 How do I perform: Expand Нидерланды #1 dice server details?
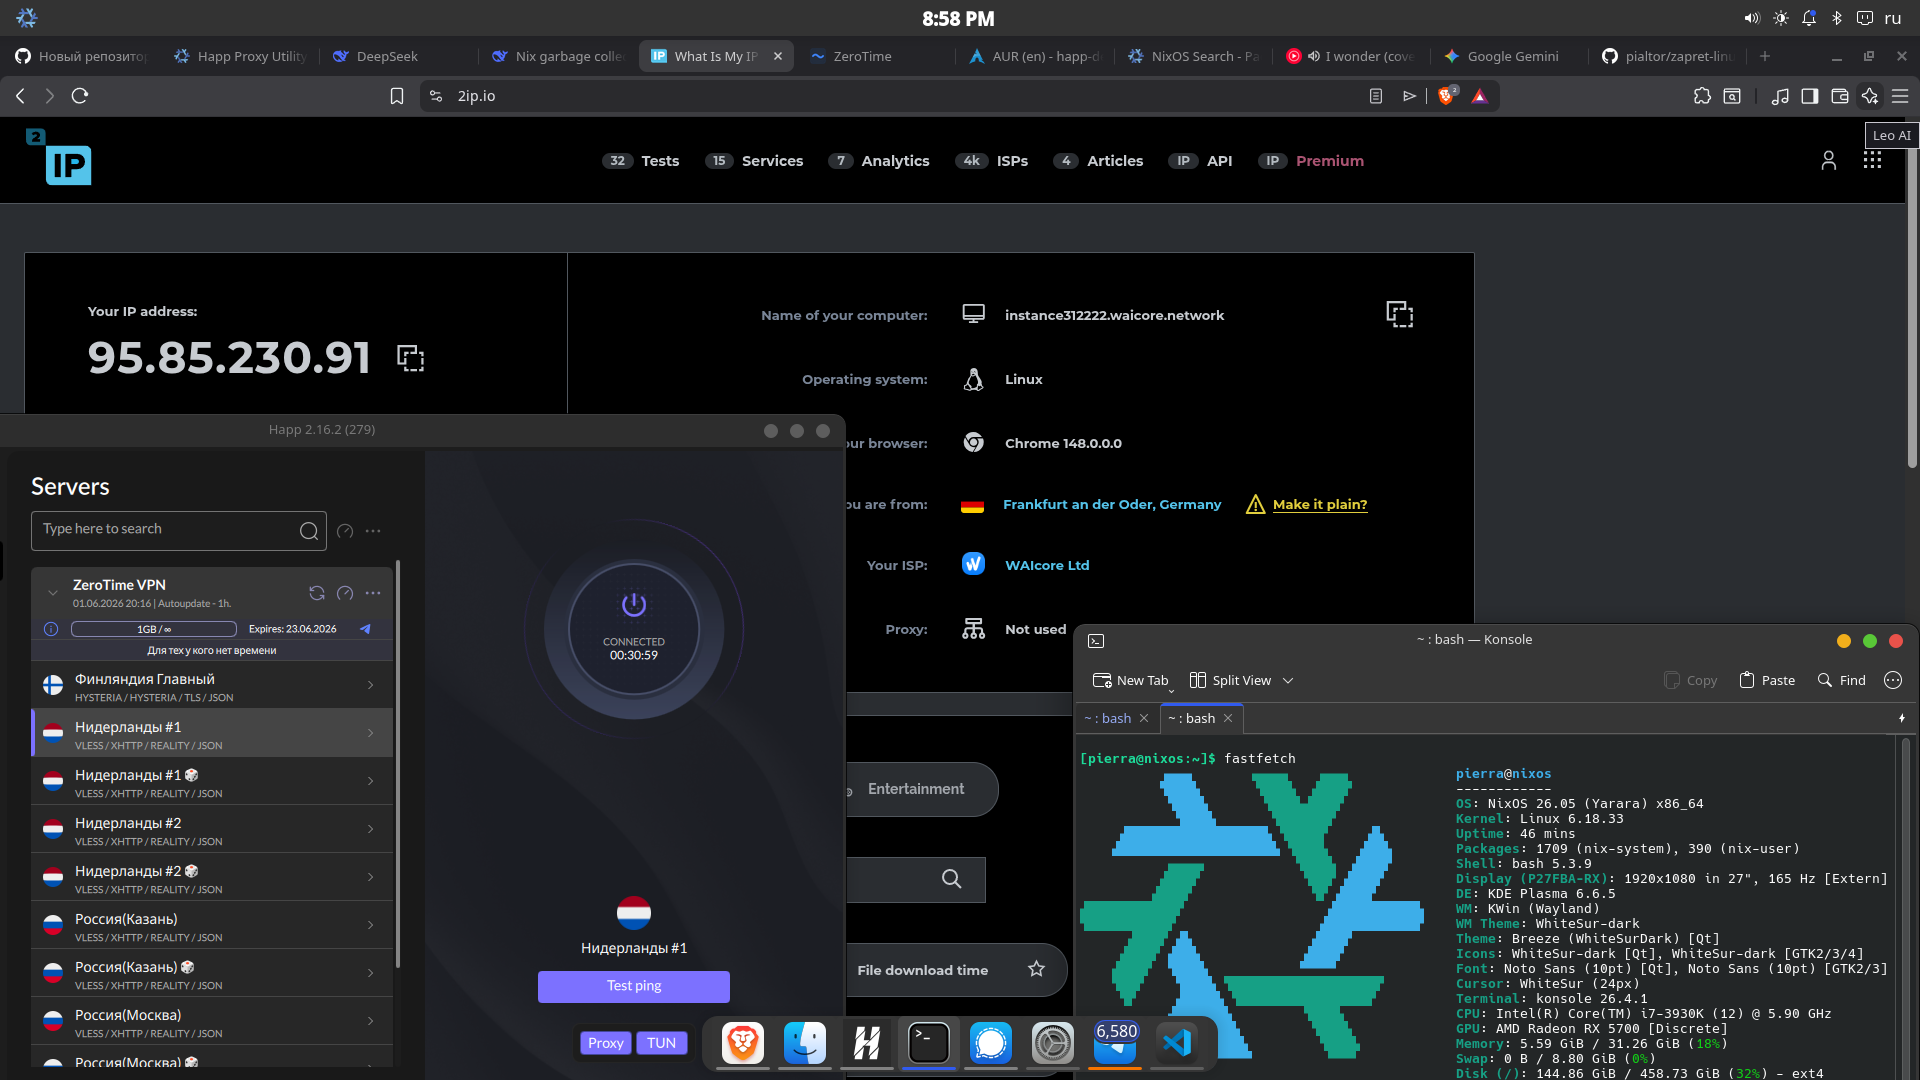[x=370, y=781]
